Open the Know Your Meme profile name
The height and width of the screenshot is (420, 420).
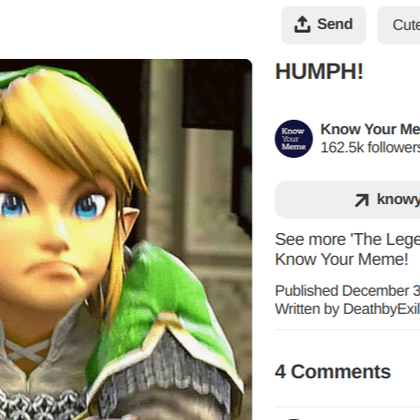[x=370, y=129]
